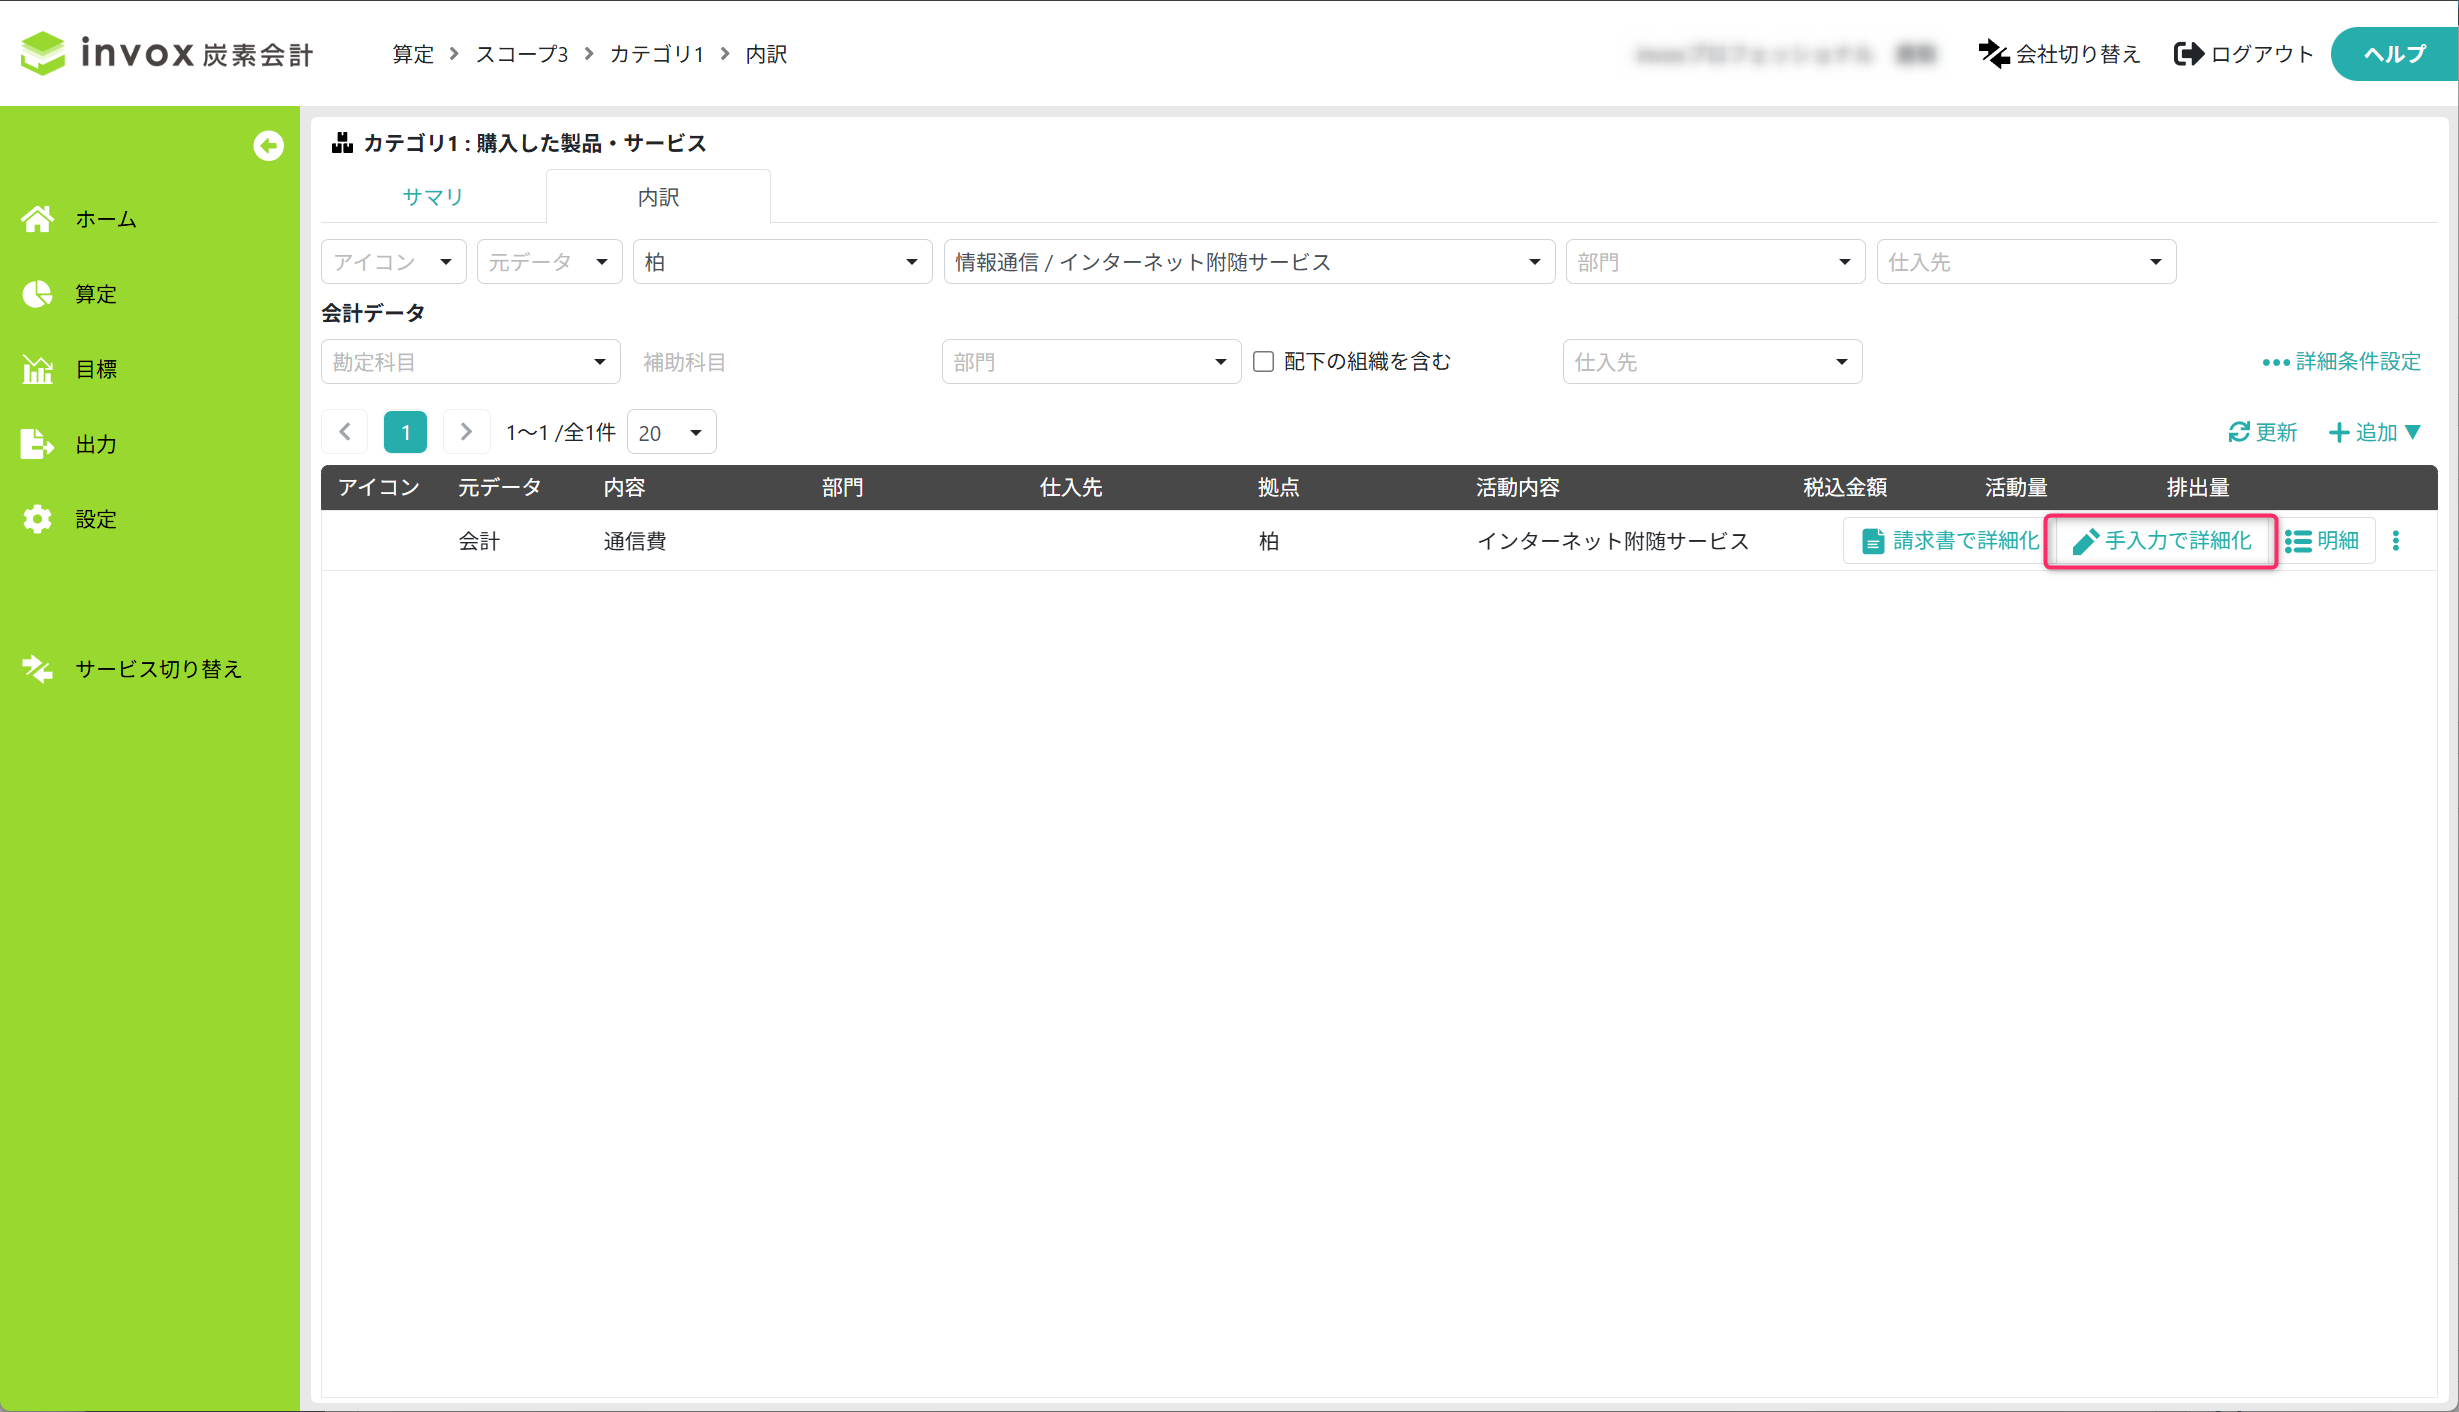The height and width of the screenshot is (1412, 2459).
Task: Expand the 勘定科目 dropdown
Action: pos(470,362)
